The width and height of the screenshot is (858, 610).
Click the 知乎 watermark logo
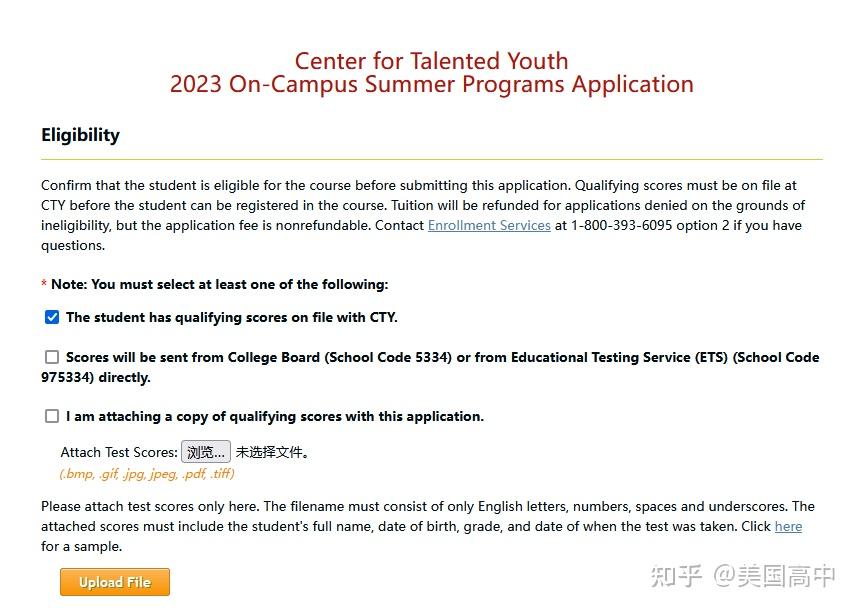pyautogui.click(x=676, y=575)
